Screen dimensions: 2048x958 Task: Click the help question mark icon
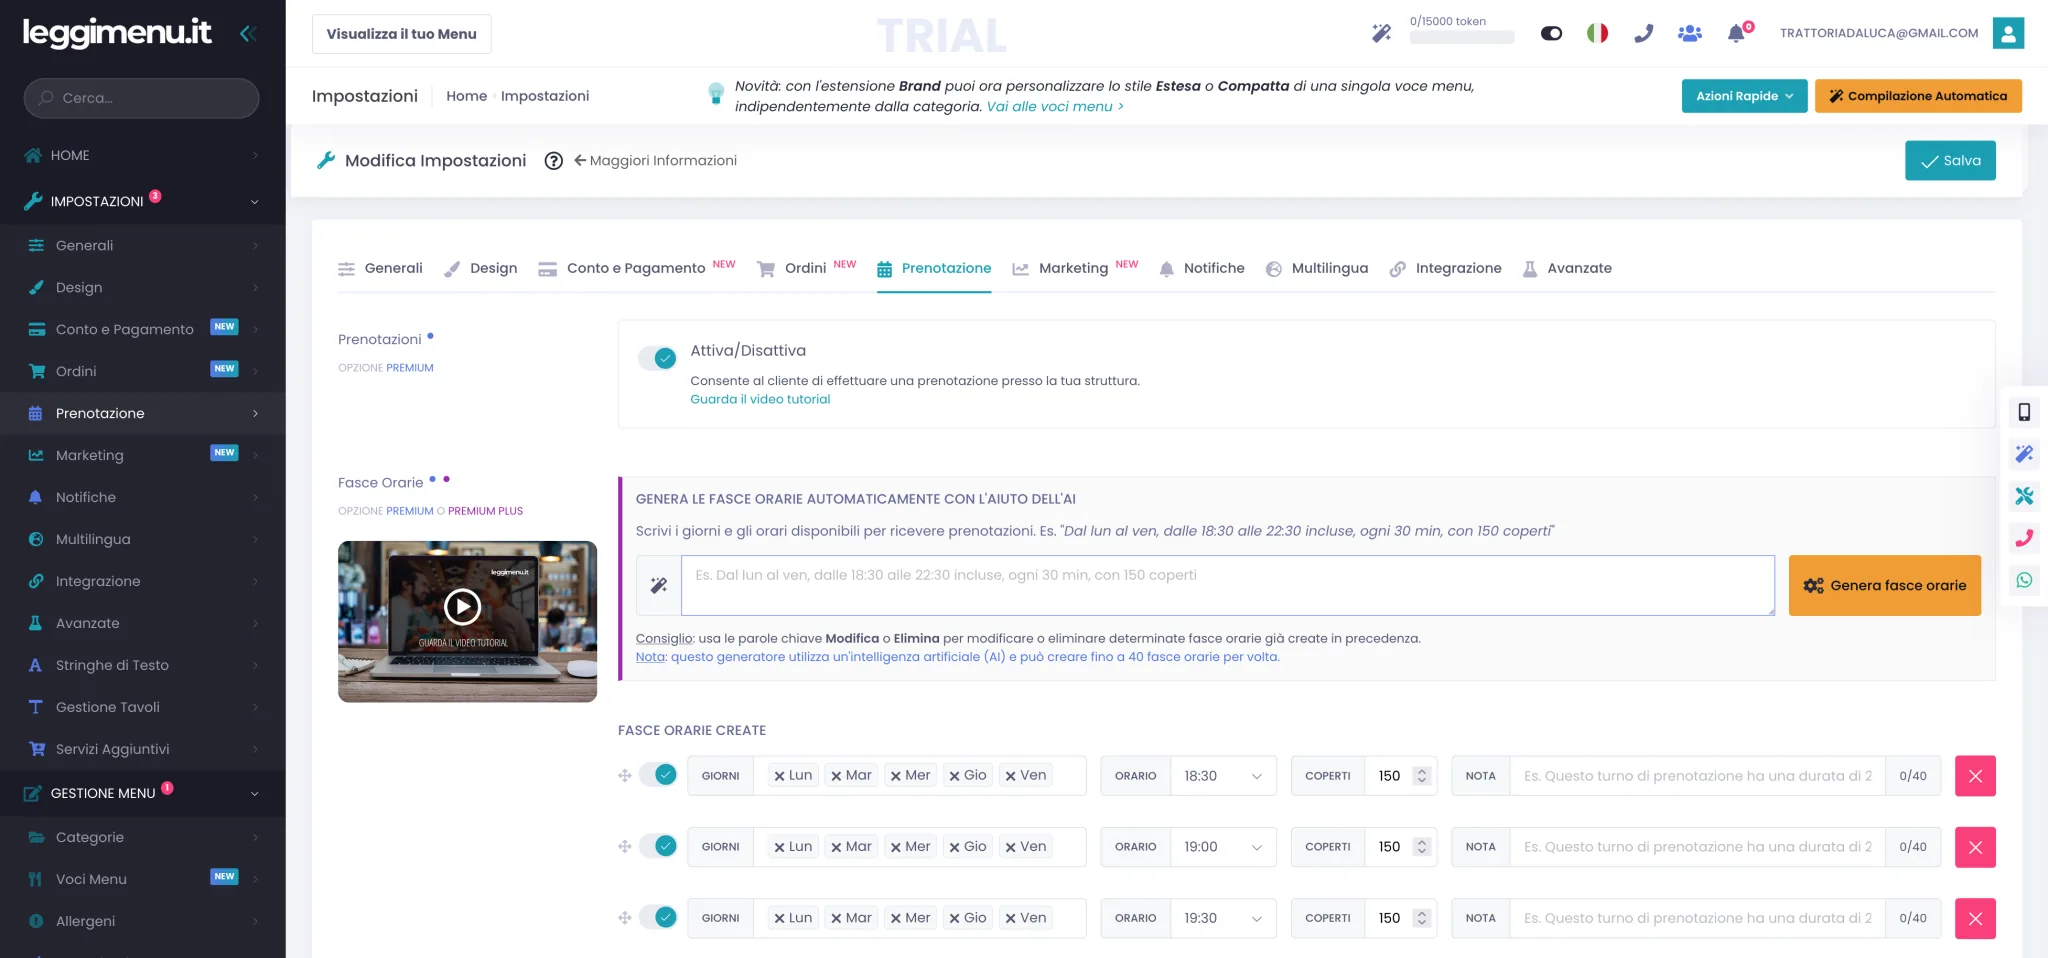(x=553, y=160)
